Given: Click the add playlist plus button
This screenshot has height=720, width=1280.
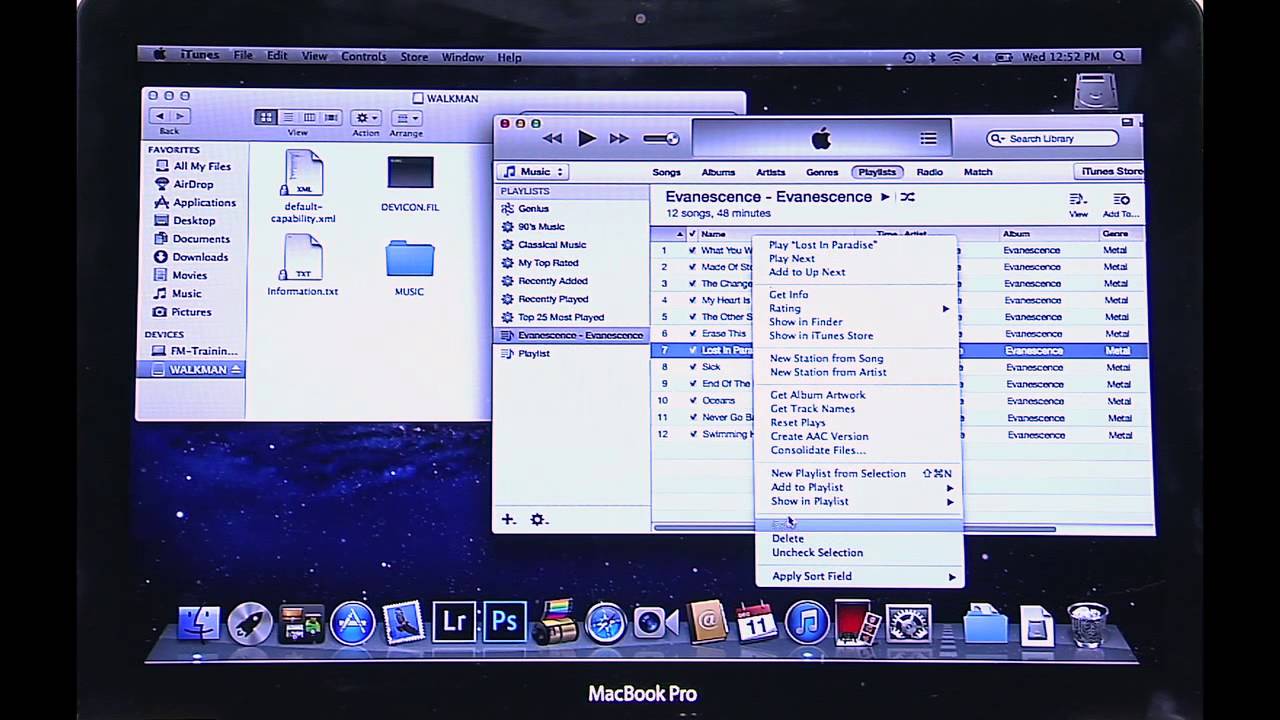Looking at the screenshot, I should point(508,519).
